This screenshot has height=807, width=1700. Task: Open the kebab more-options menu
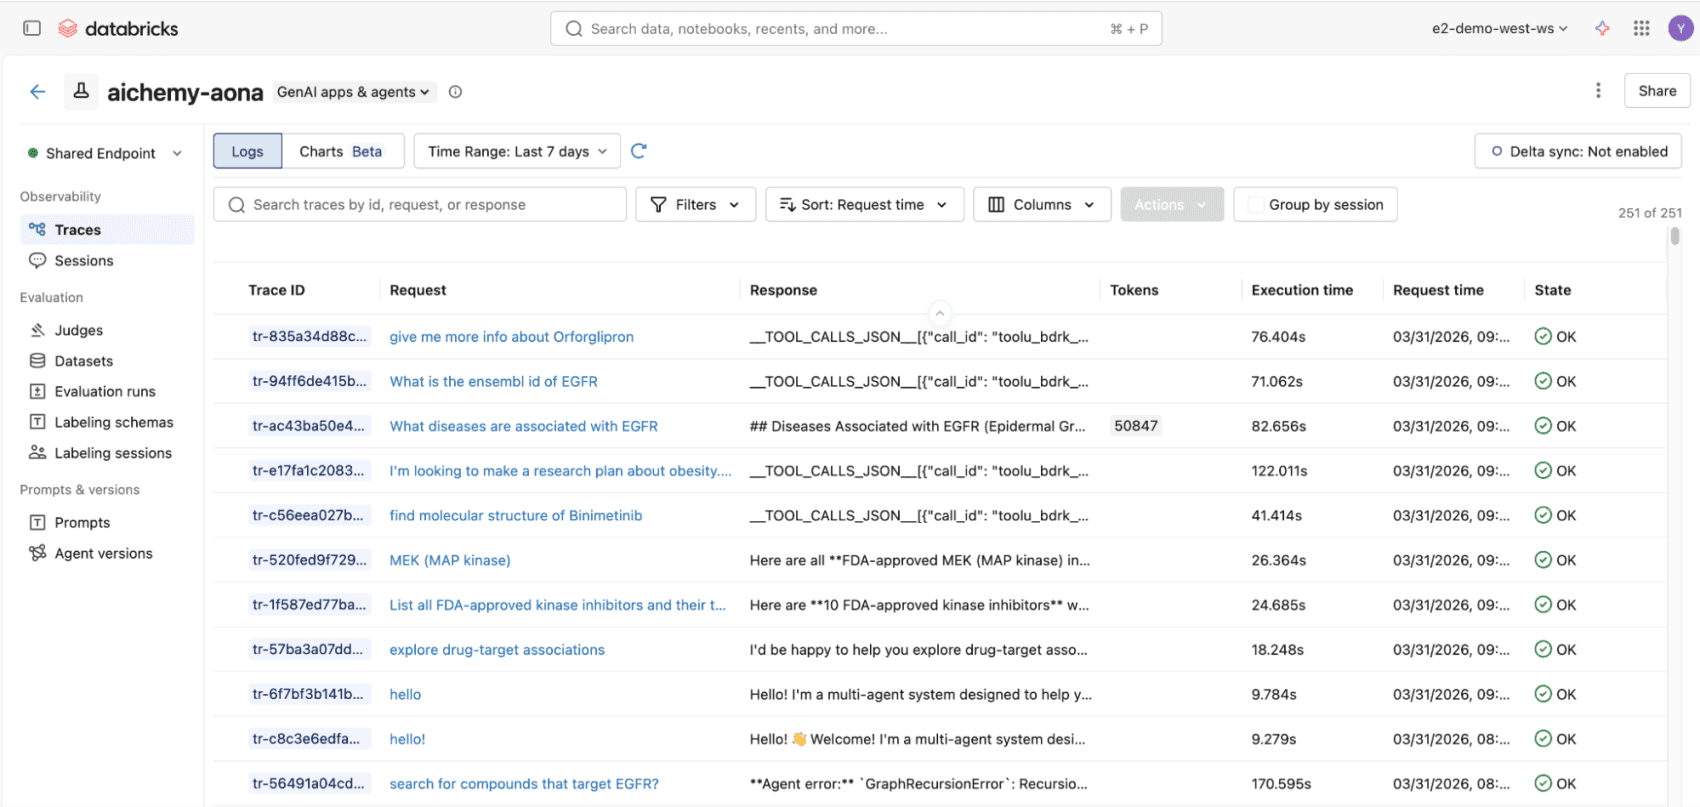click(1598, 90)
